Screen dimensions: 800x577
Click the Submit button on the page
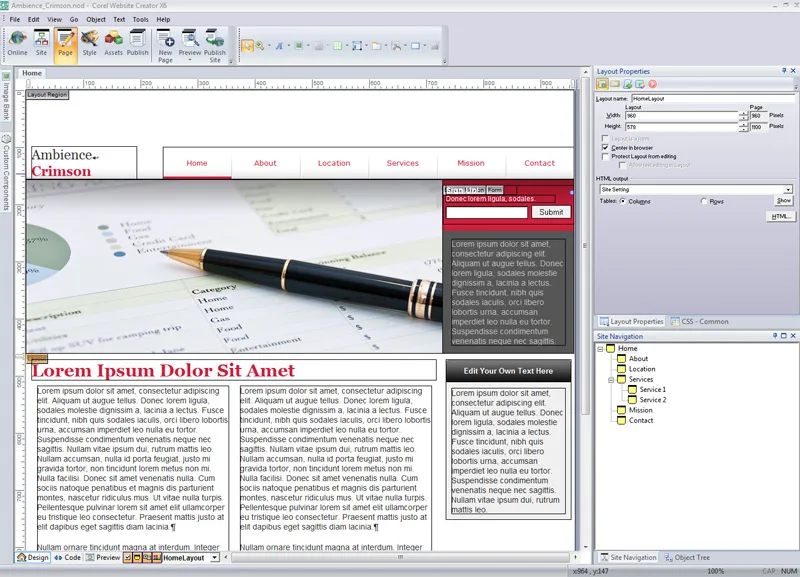(x=551, y=212)
